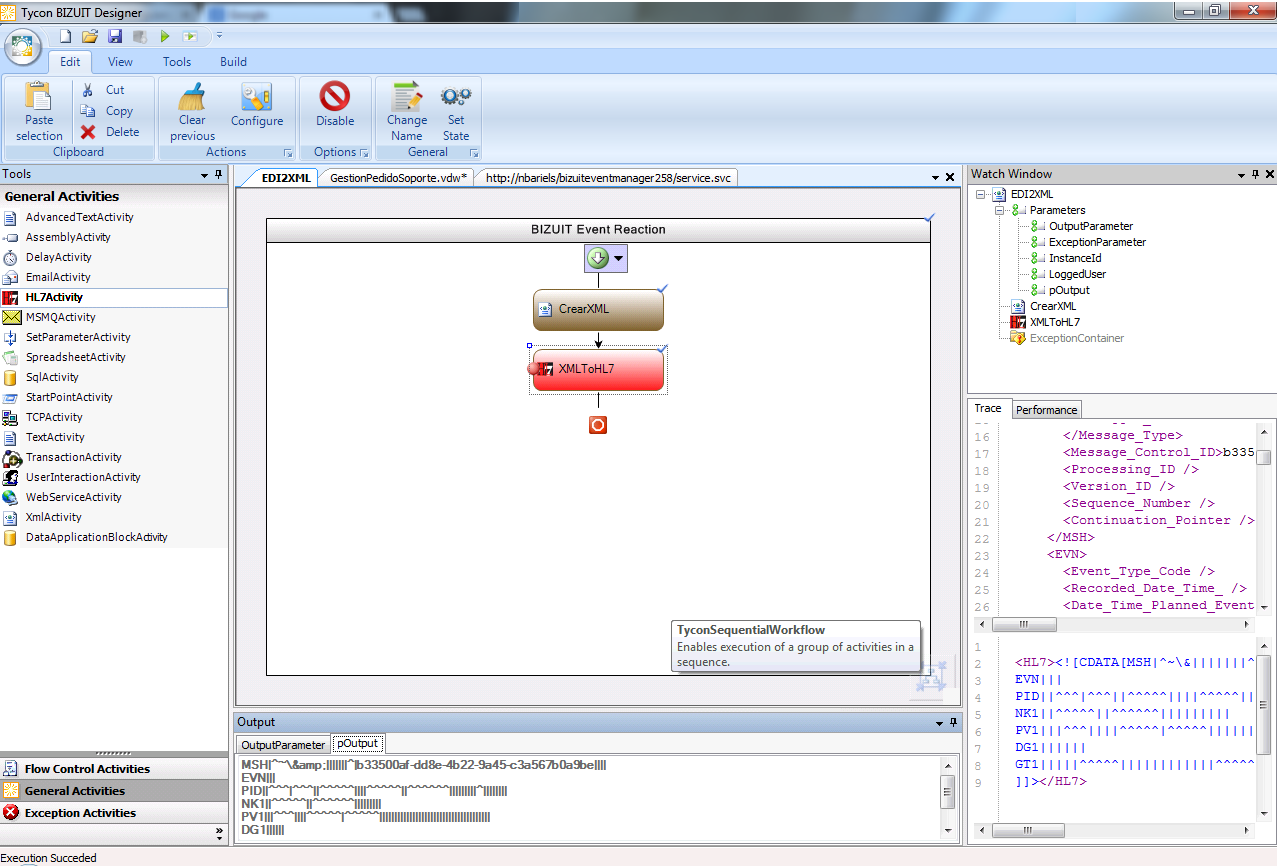Switch to the service.svc URL tab

(607, 178)
